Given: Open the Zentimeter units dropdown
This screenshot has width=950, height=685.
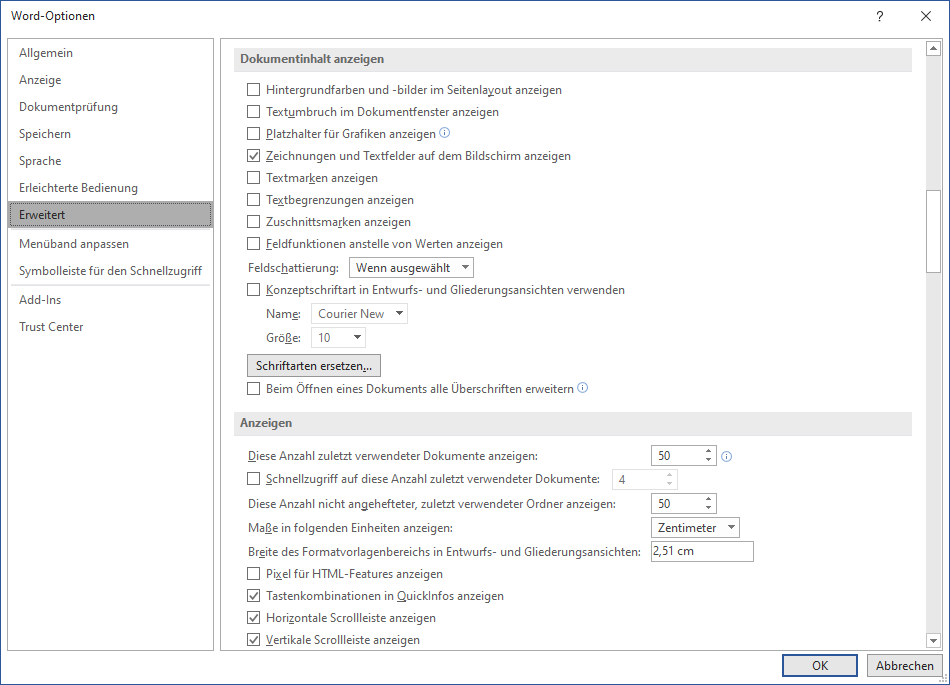Looking at the screenshot, I should [695, 528].
